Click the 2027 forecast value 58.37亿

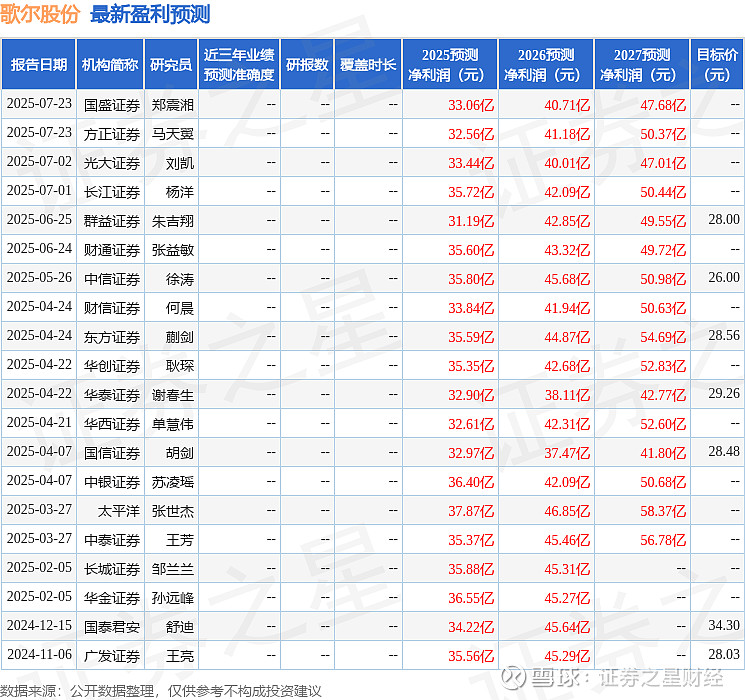(x=663, y=511)
